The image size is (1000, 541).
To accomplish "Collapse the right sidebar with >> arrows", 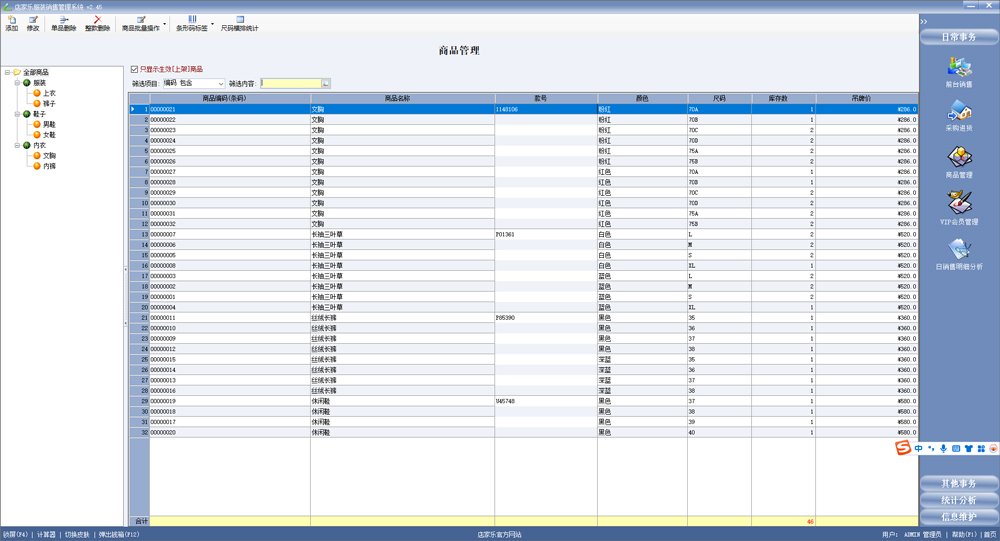I will pyautogui.click(x=924, y=22).
